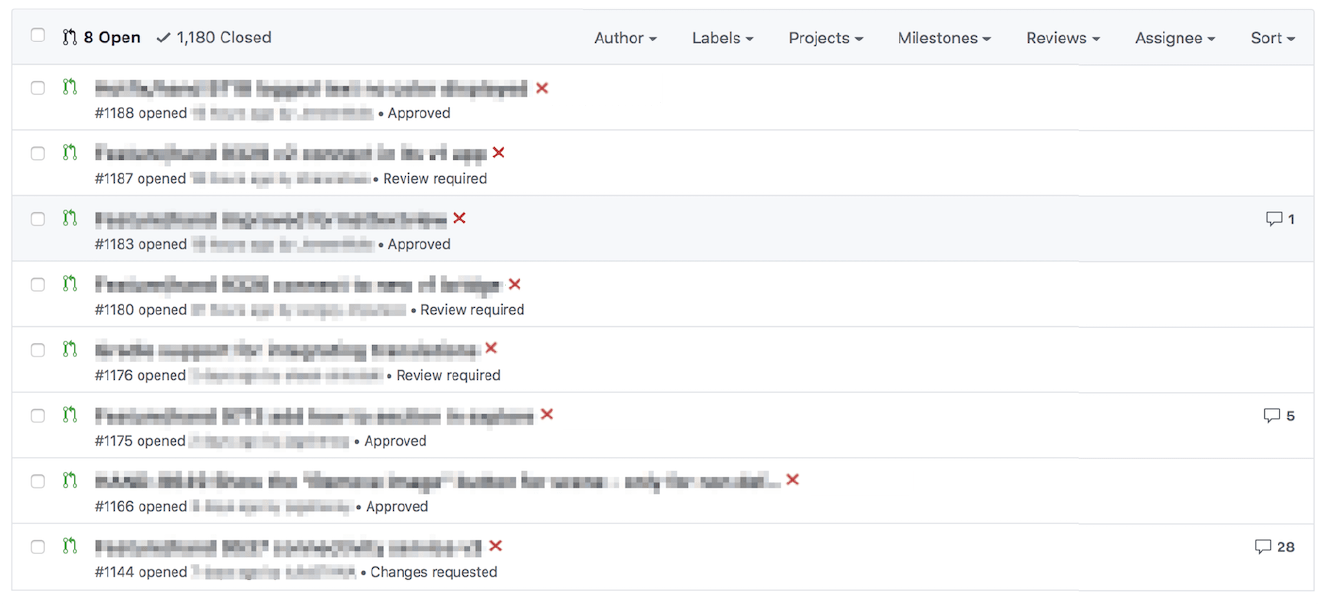Click the failed status X for #1183
This screenshot has height=605, width=1320.
[459, 218]
